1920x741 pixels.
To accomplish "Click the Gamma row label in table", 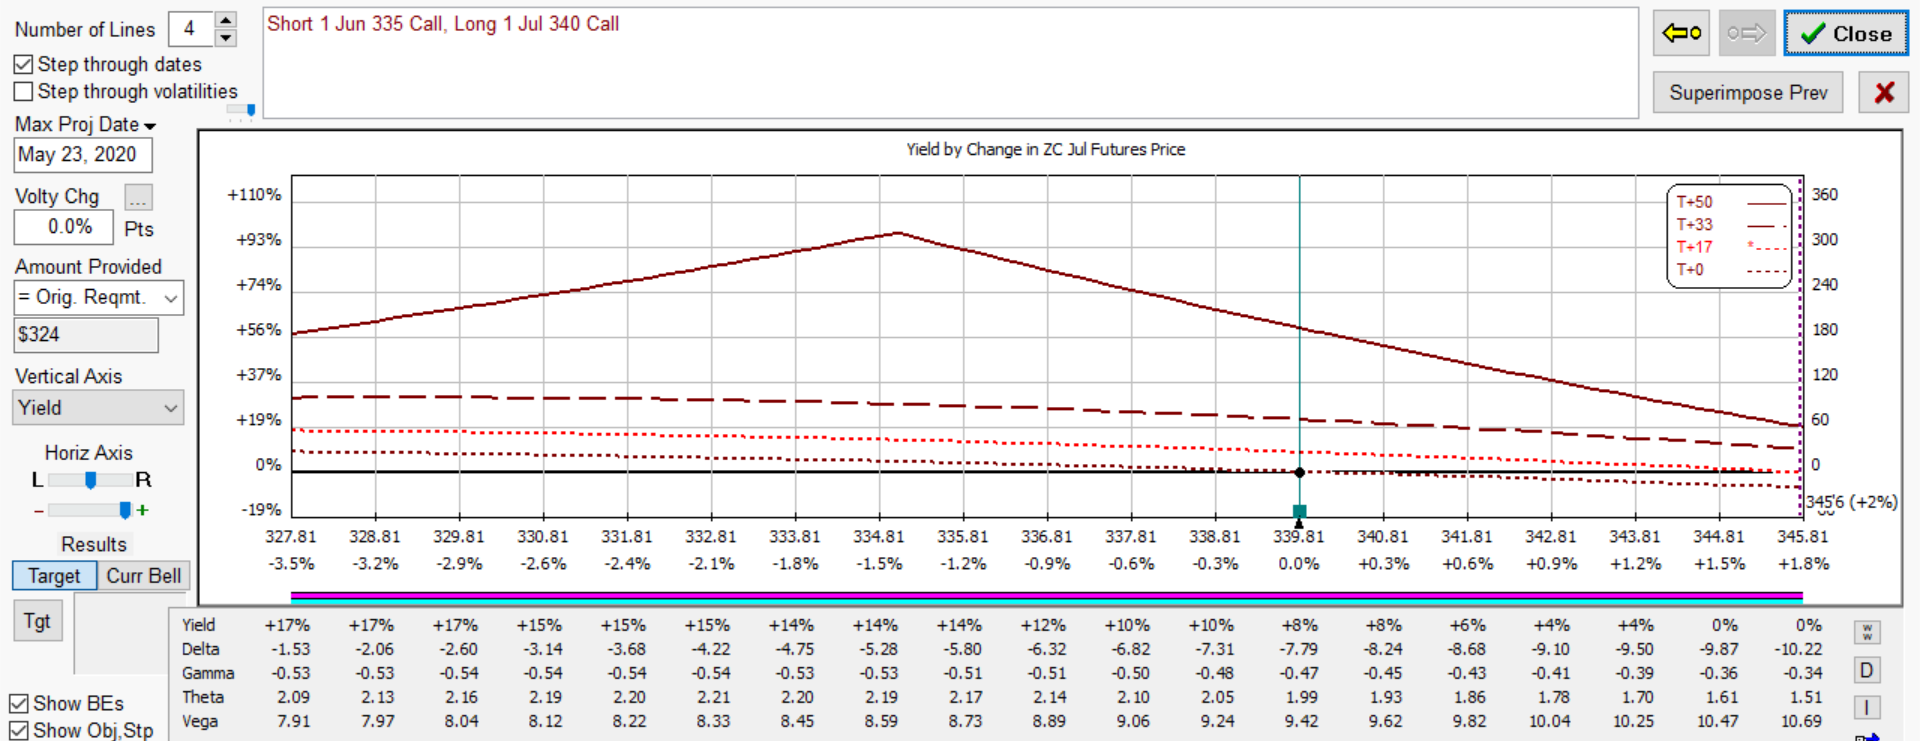I will (x=208, y=673).
